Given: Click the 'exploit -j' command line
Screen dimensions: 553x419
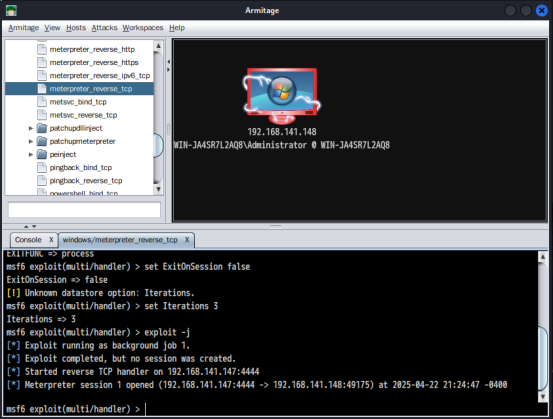Looking at the screenshot, I should point(98,332).
